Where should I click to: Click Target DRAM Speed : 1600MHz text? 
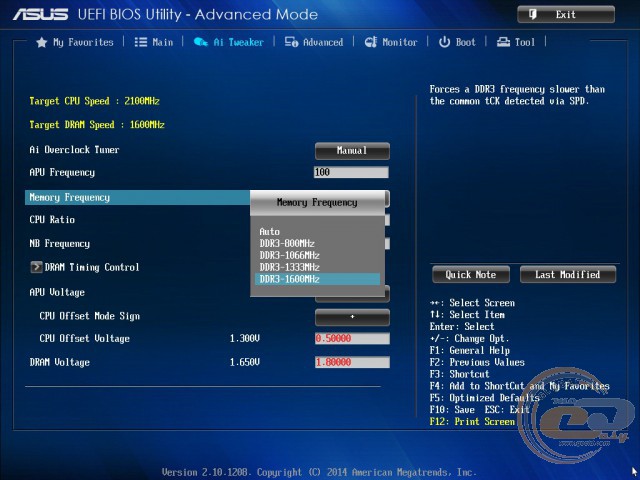point(97,125)
